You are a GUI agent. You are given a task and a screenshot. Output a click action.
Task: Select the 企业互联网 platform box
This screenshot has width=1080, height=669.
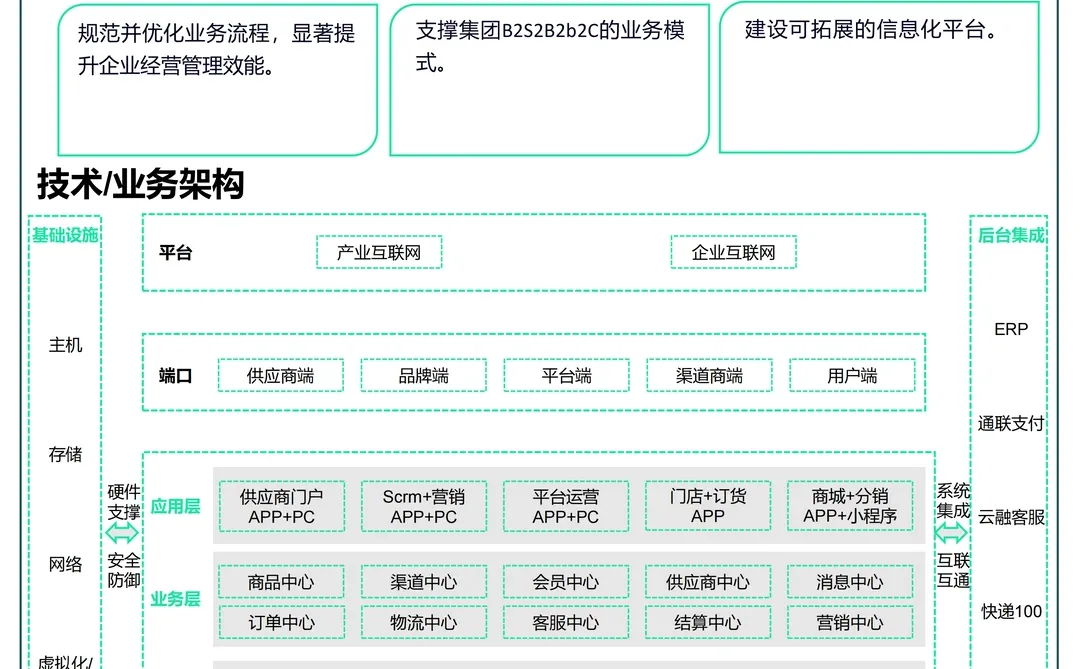732,252
